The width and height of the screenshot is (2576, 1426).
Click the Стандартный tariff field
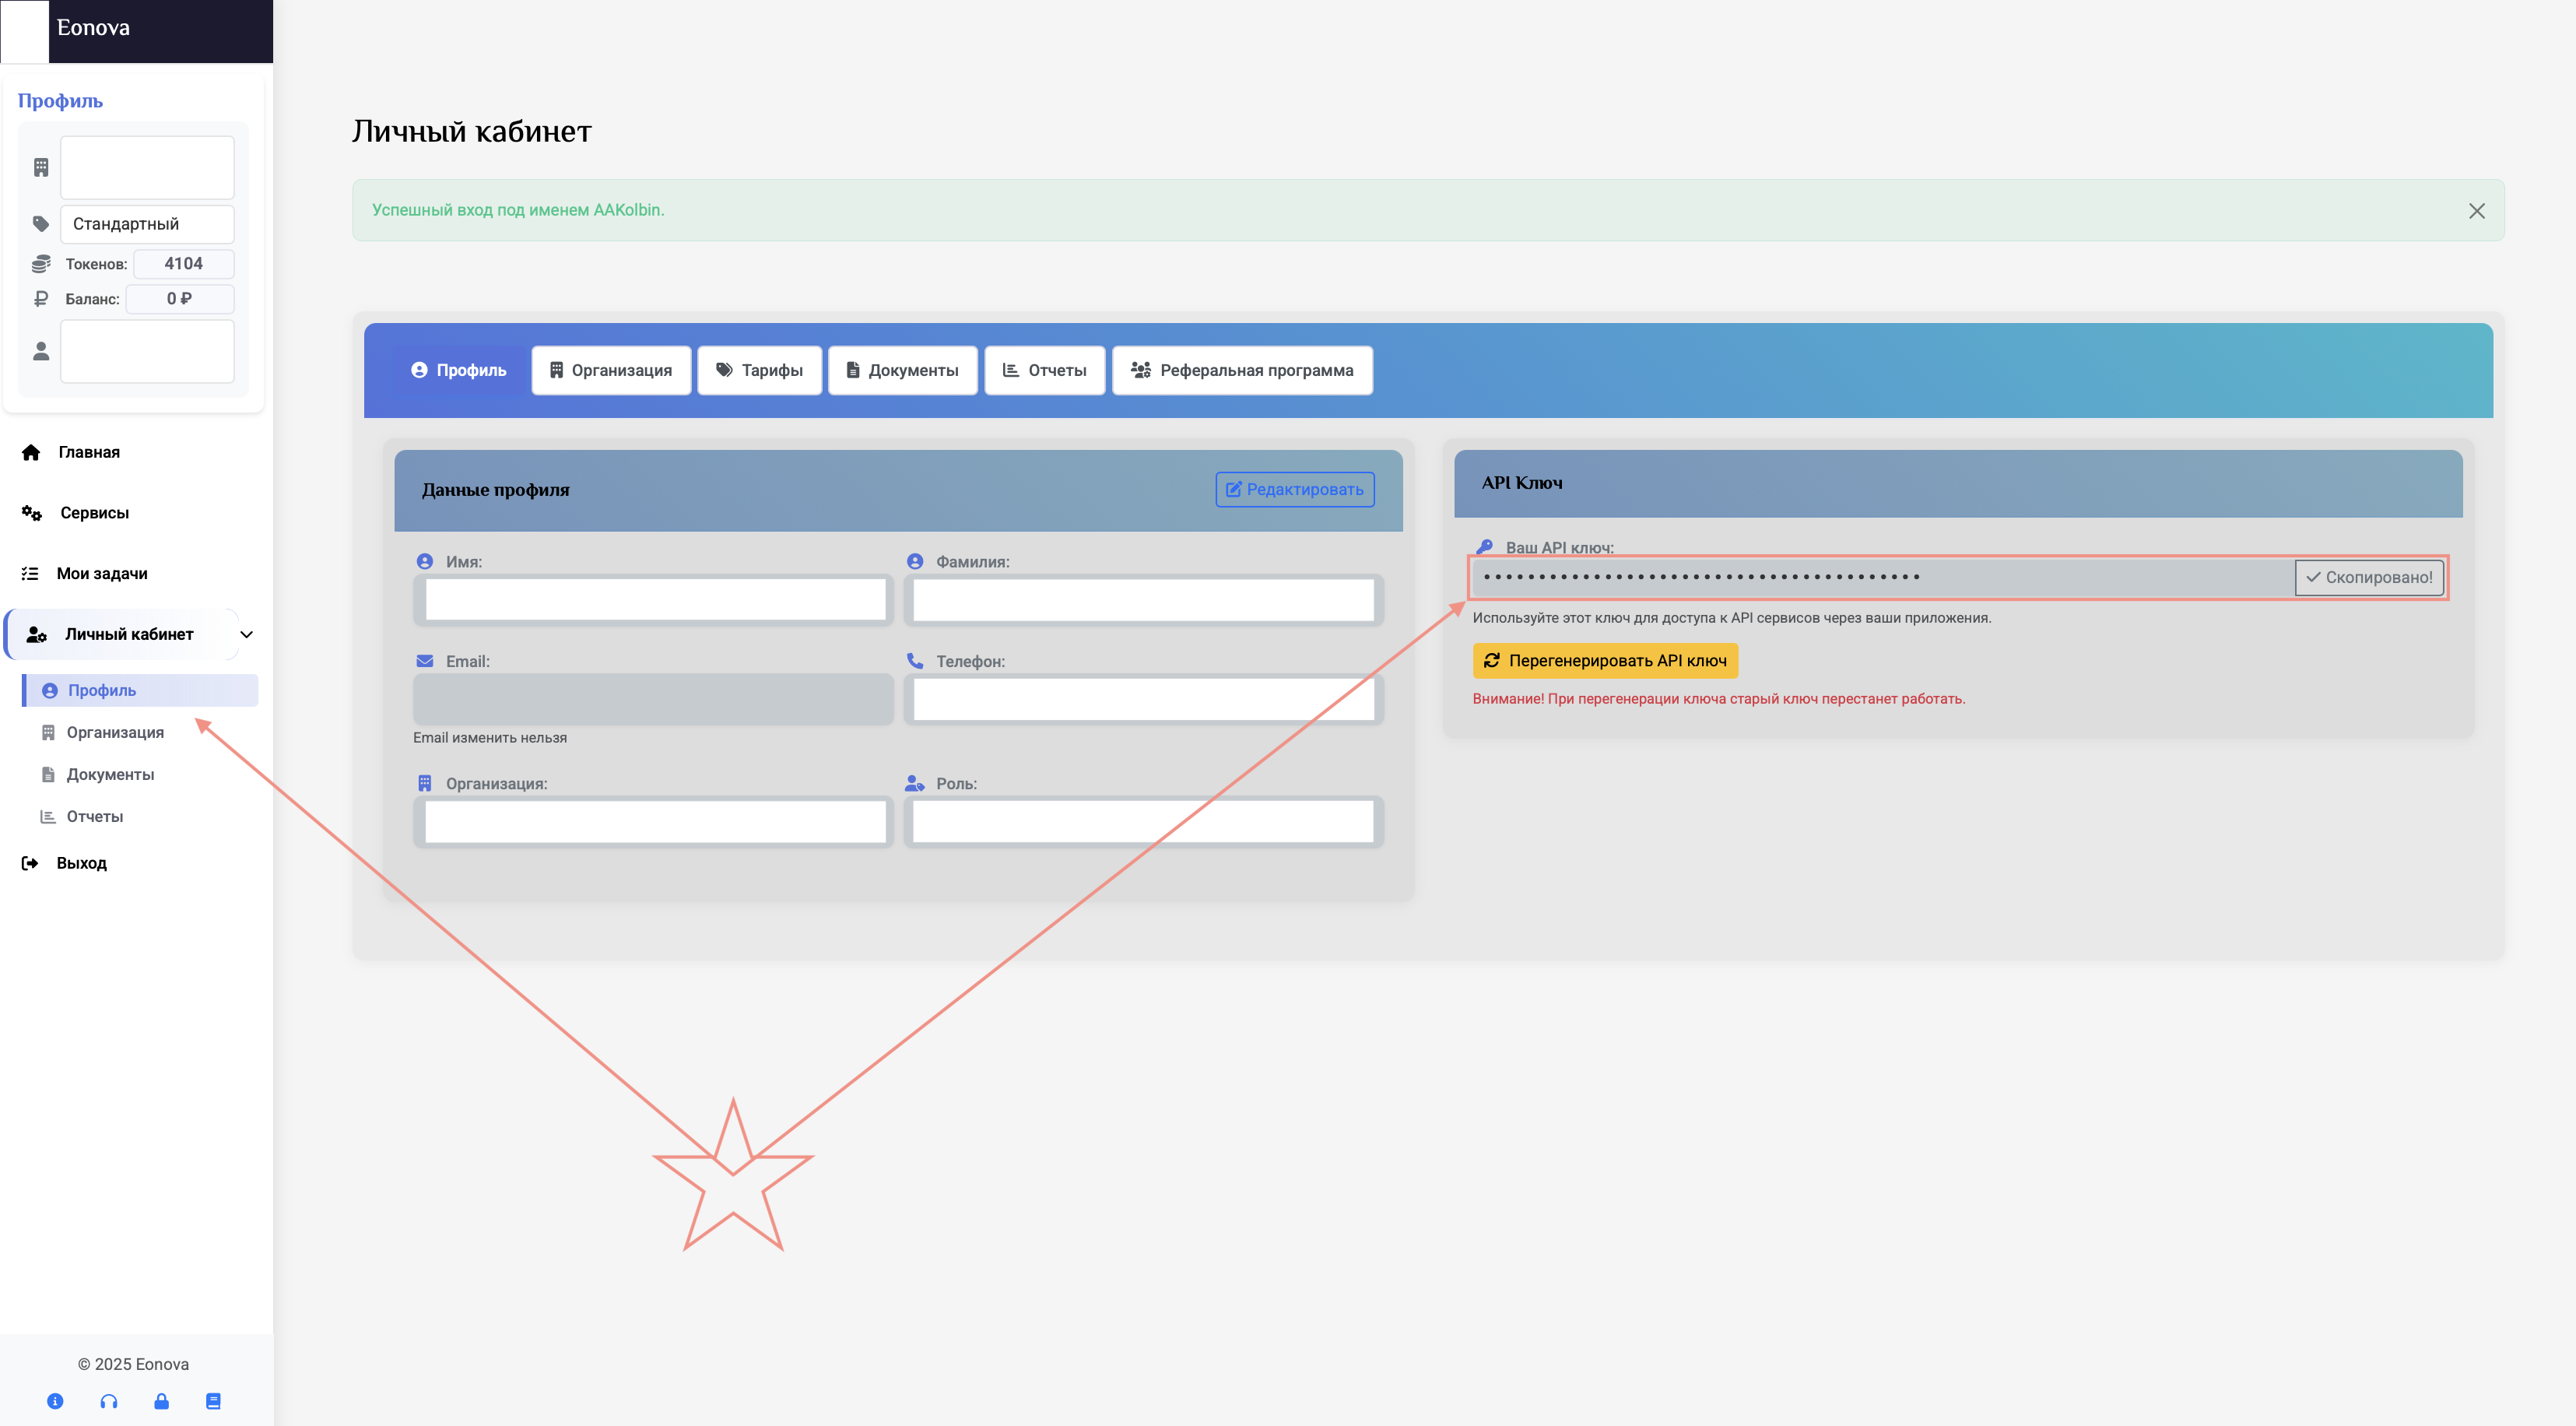point(147,224)
